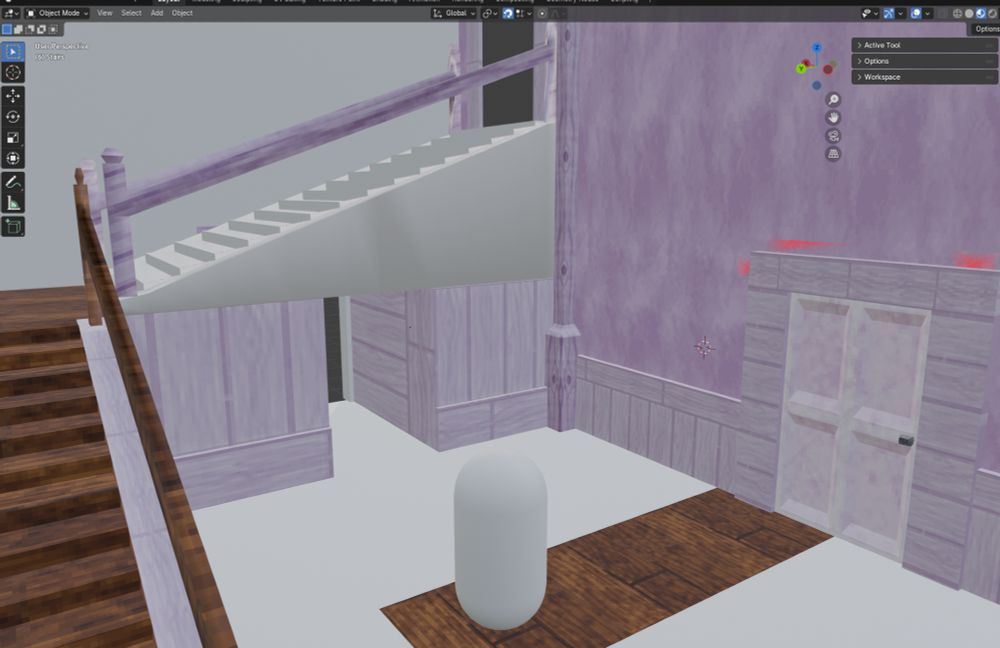This screenshot has width=1000, height=648.
Task: Select the Scale tool
Action: (13, 138)
